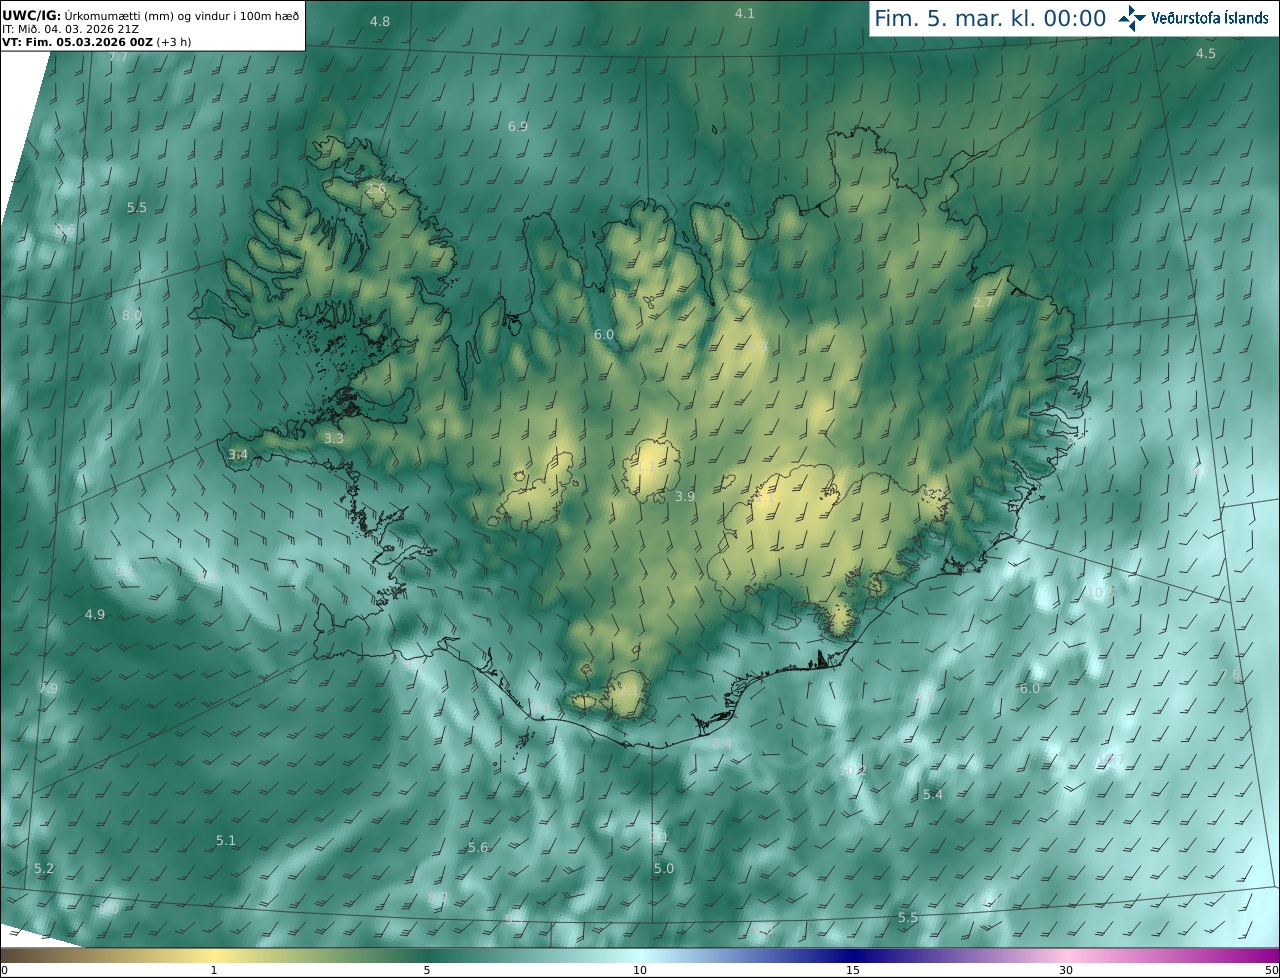Click the UWC/IG Úrkomumætti title line
The height and width of the screenshot is (978, 1280).
click(x=151, y=16)
